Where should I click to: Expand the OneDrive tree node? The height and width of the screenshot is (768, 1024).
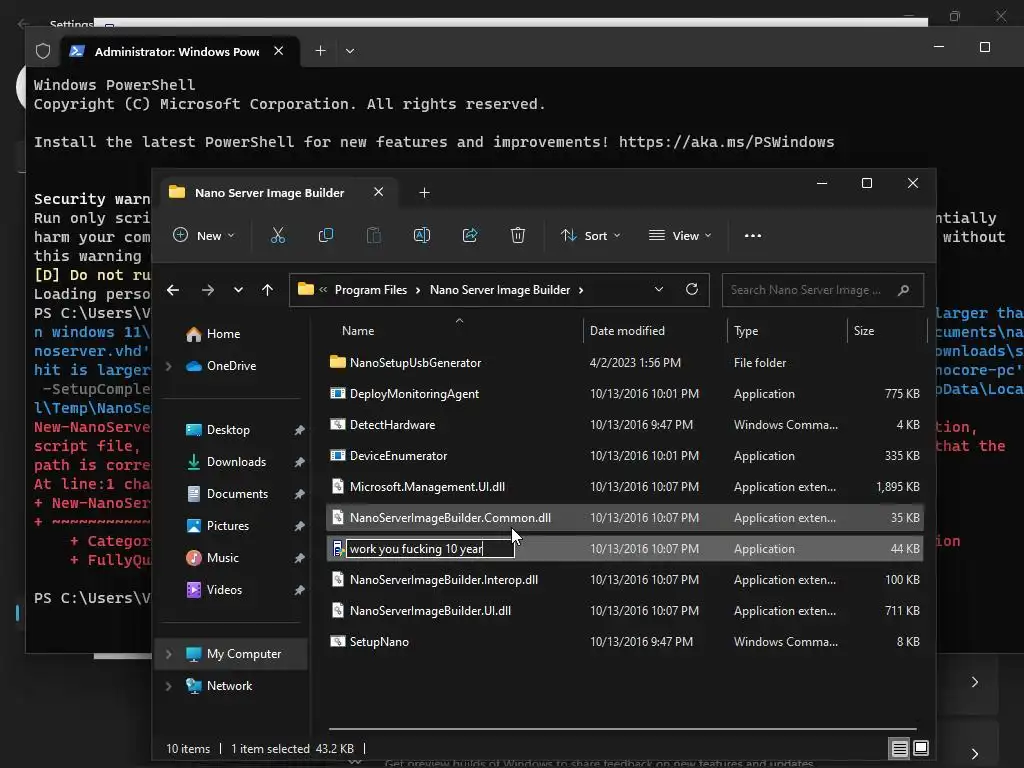pyautogui.click(x=168, y=366)
